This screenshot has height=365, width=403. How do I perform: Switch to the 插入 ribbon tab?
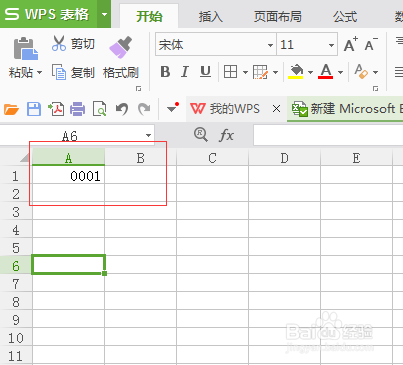coord(211,16)
